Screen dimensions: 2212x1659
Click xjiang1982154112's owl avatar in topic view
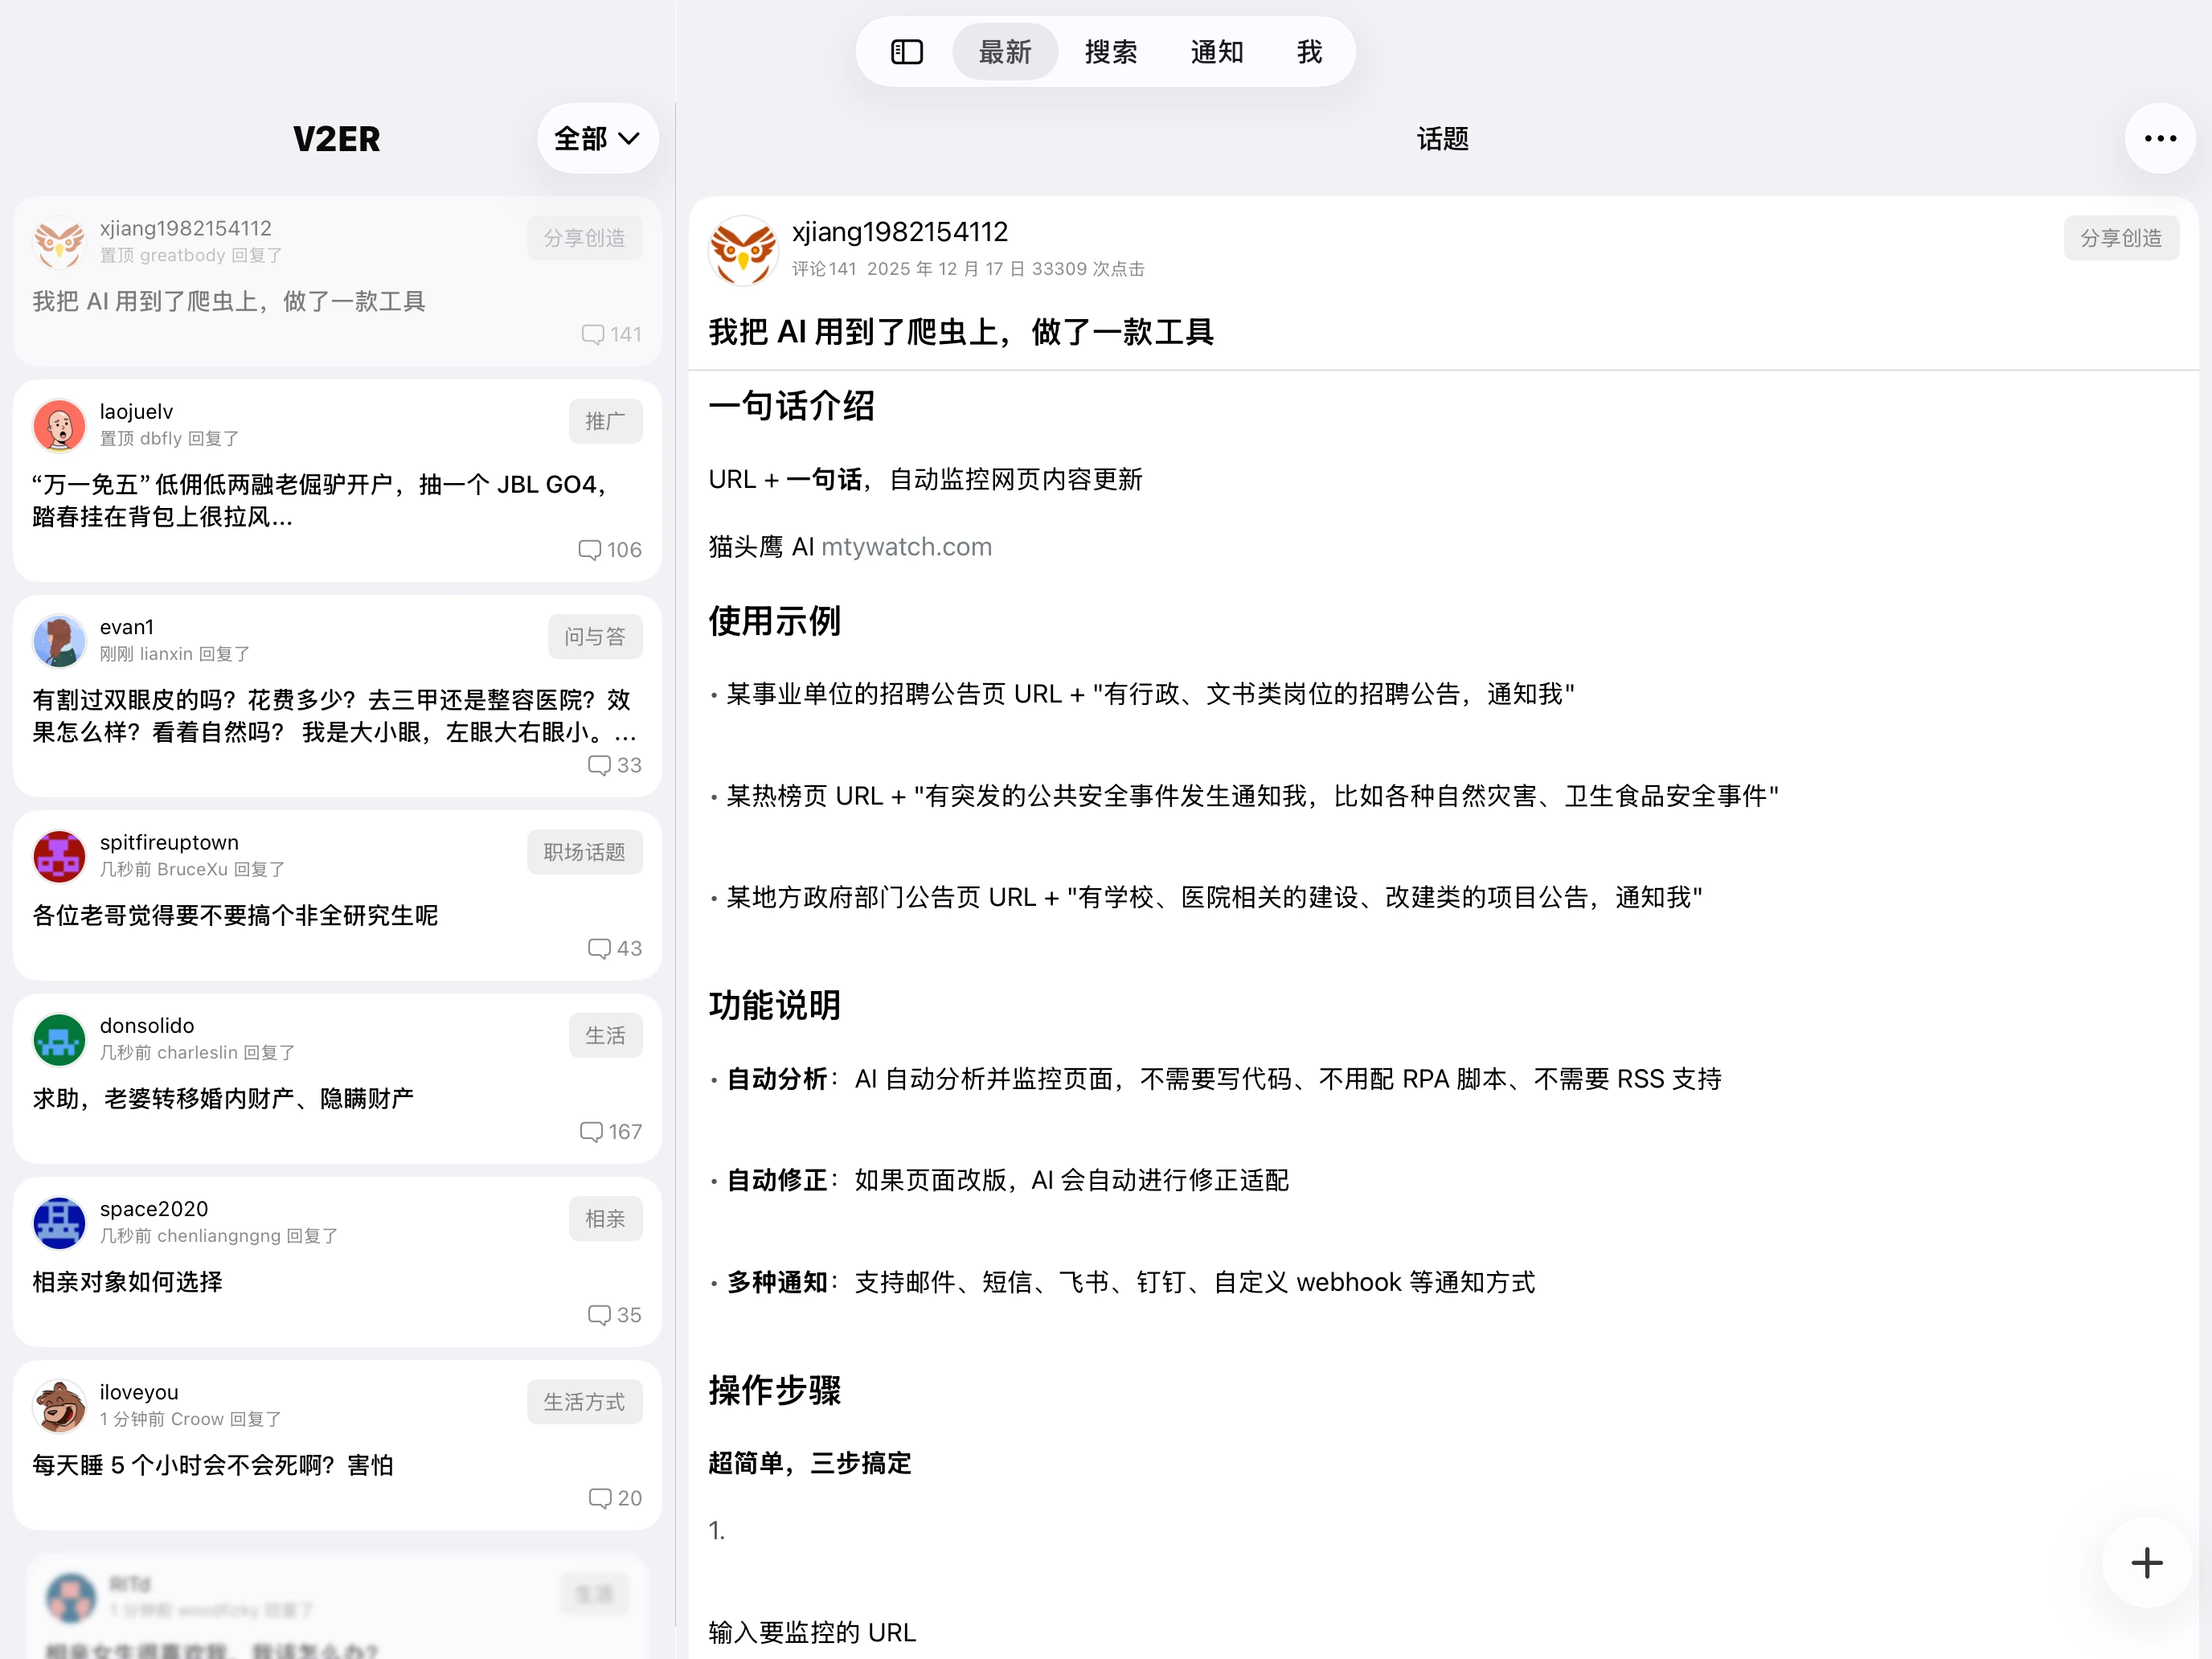coord(742,249)
